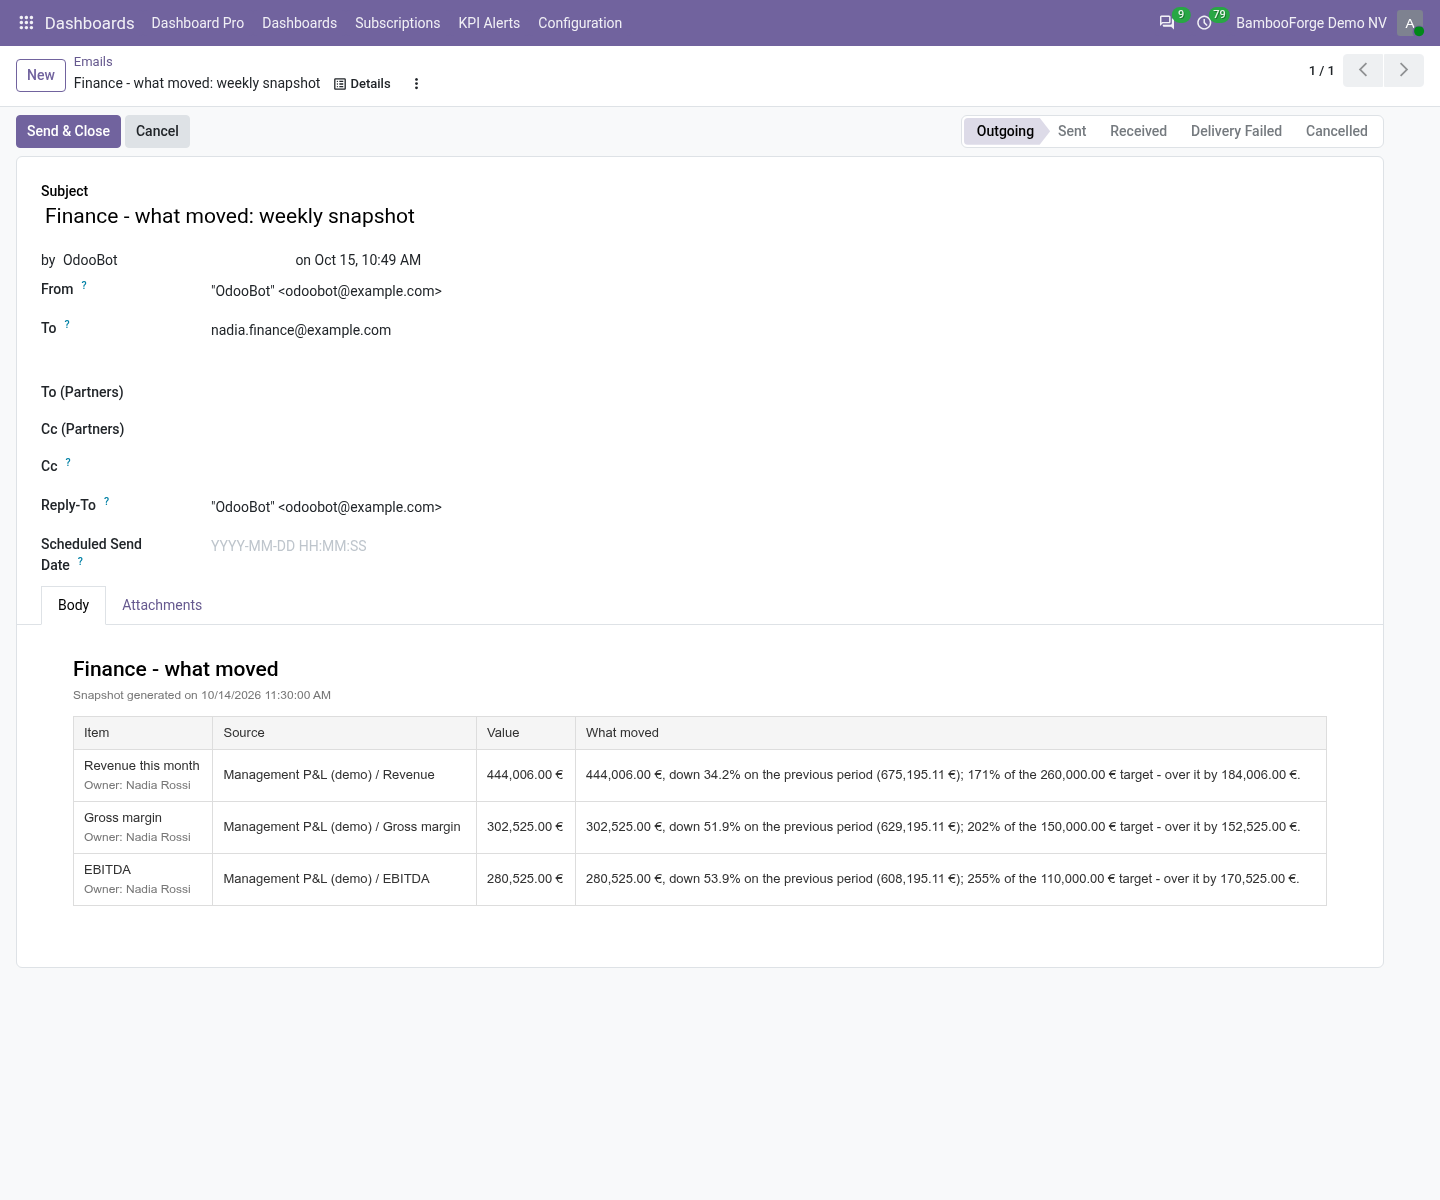Show the From field help tooltip
The width and height of the screenshot is (1440, 1200).
(84, 285)
